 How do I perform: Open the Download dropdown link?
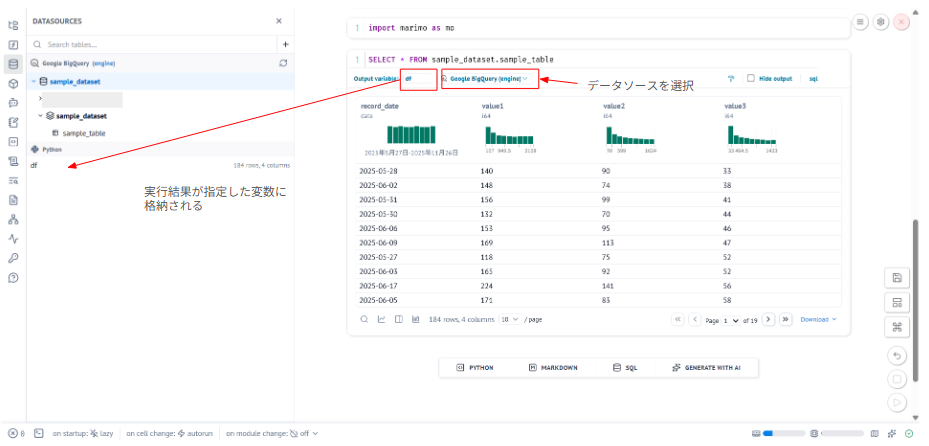(818, 319)
